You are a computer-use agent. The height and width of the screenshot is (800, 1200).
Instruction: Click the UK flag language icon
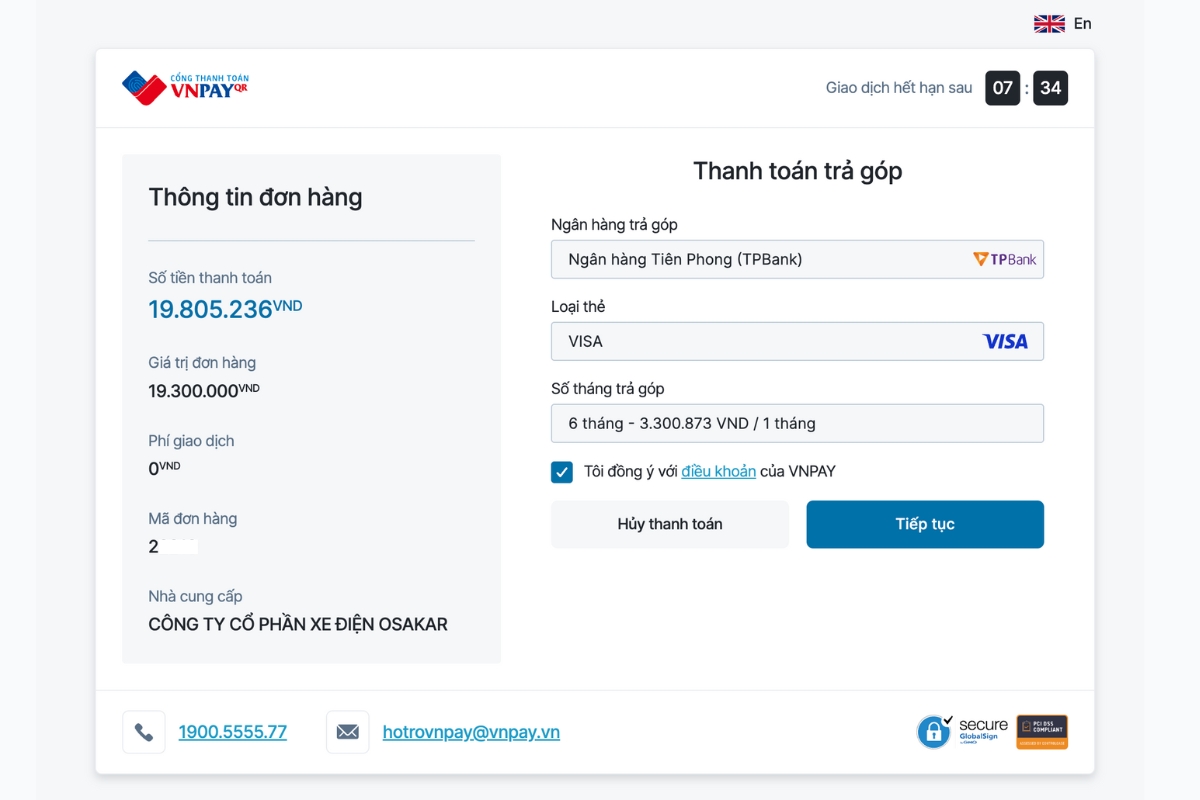(1049, 24)
